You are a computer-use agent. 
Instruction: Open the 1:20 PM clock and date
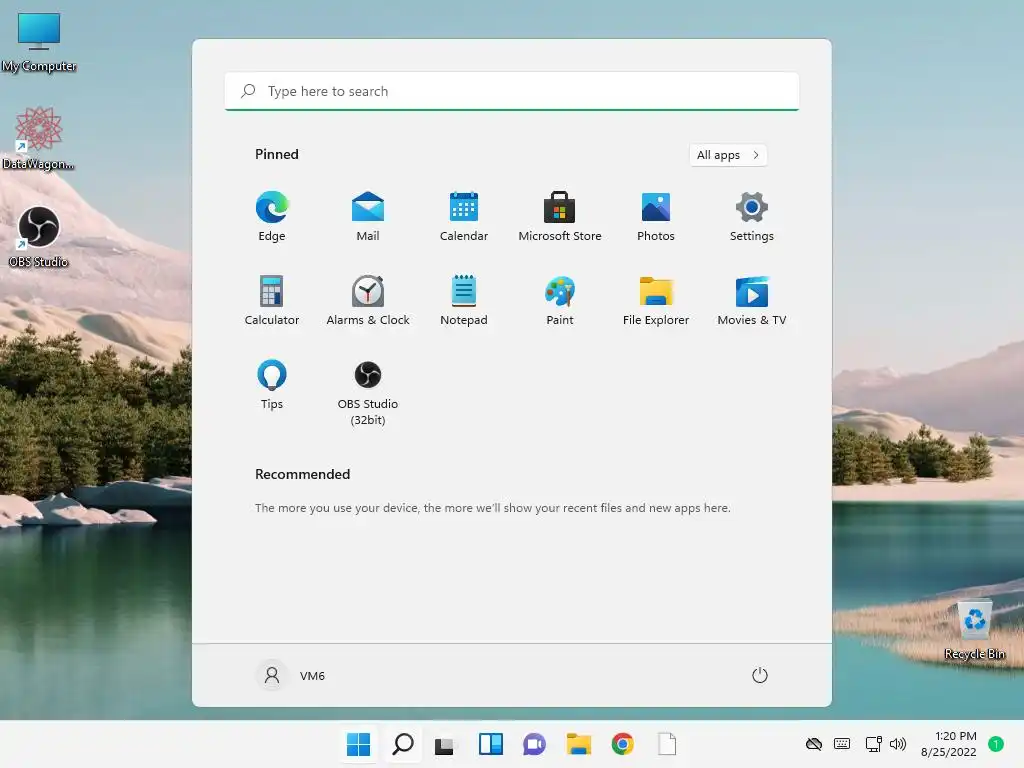(949, 744)
